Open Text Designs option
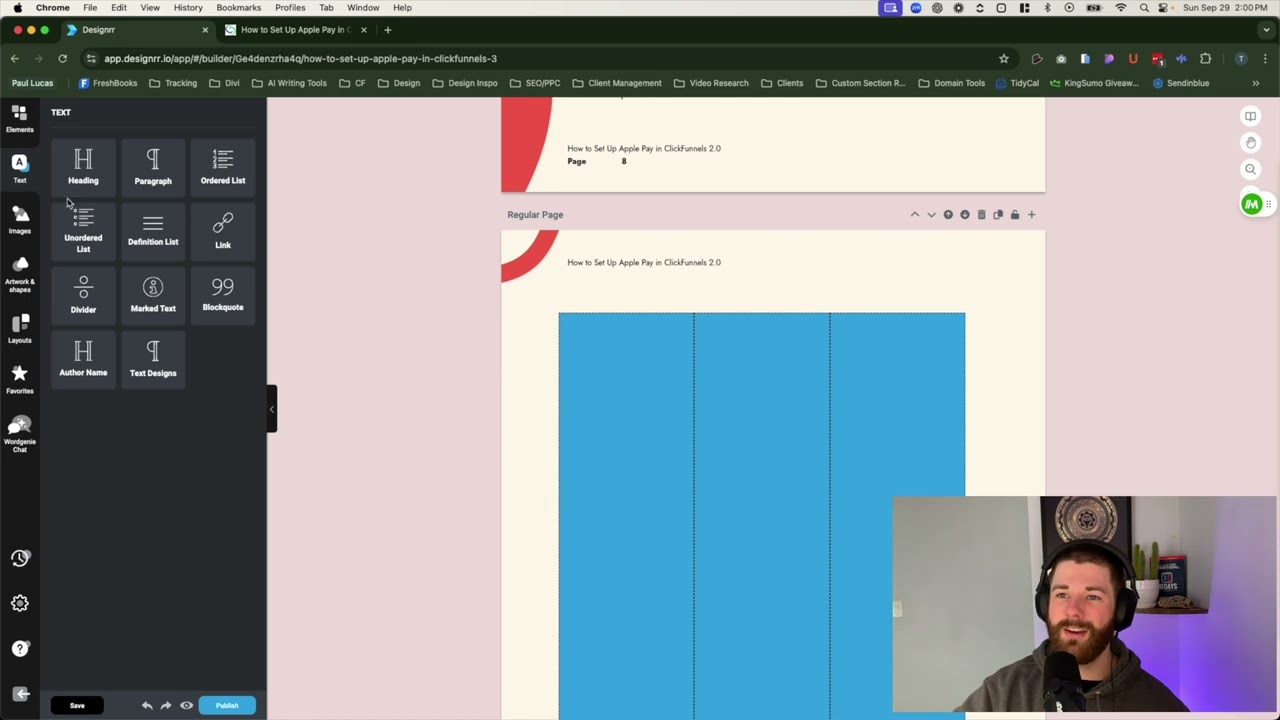This screenshot has width=1280, height=720. (x=153, y=359)
